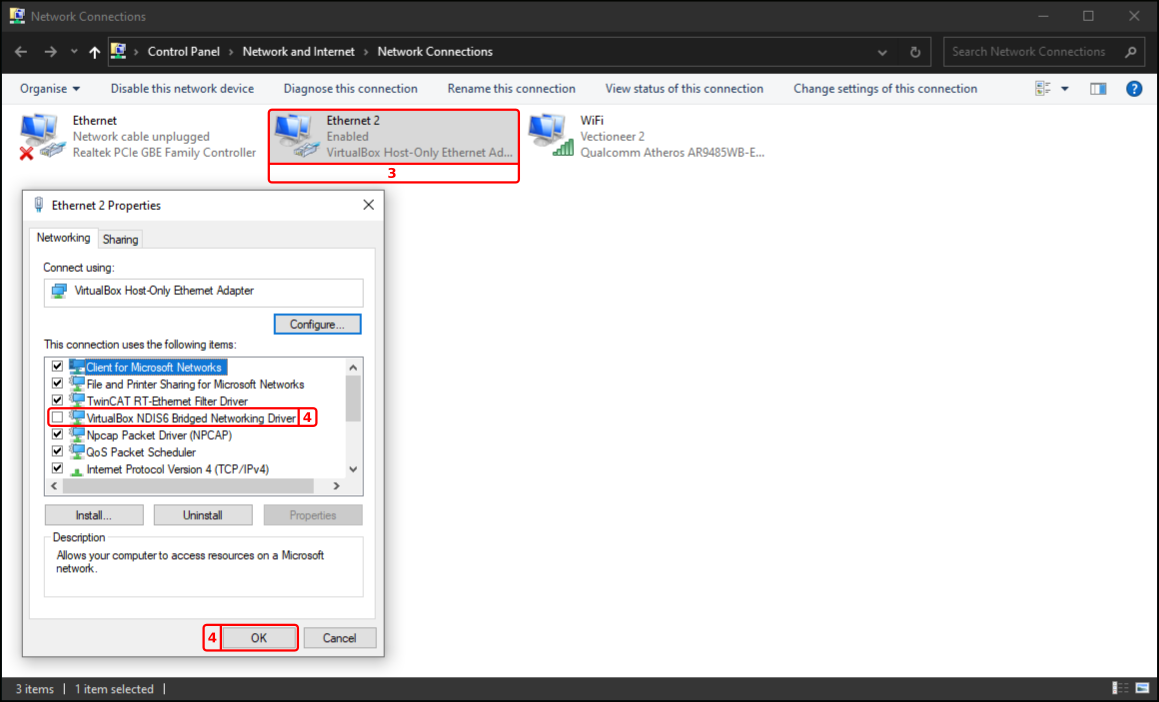Select QoS Packet Scheduler item icon
This screenshot has width=1159, height=702.
pyautogui.click(x=77, y=451)
